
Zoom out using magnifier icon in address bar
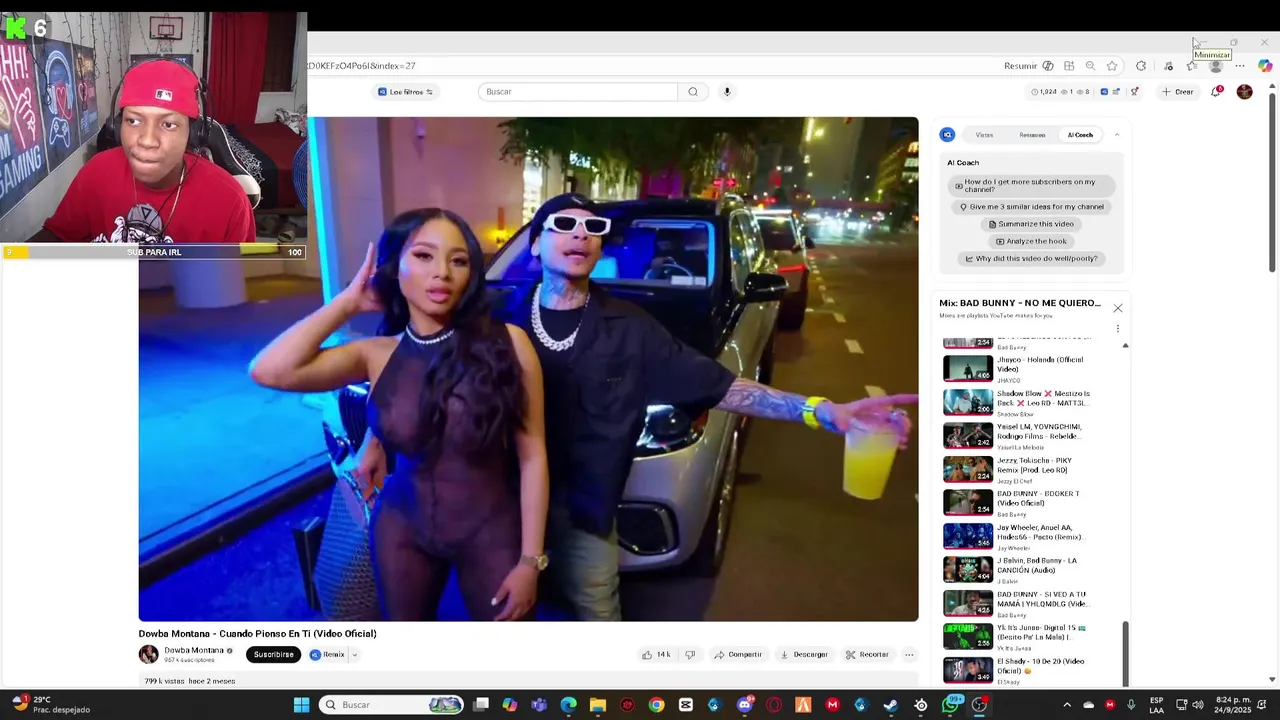(x=1090, y=66)
